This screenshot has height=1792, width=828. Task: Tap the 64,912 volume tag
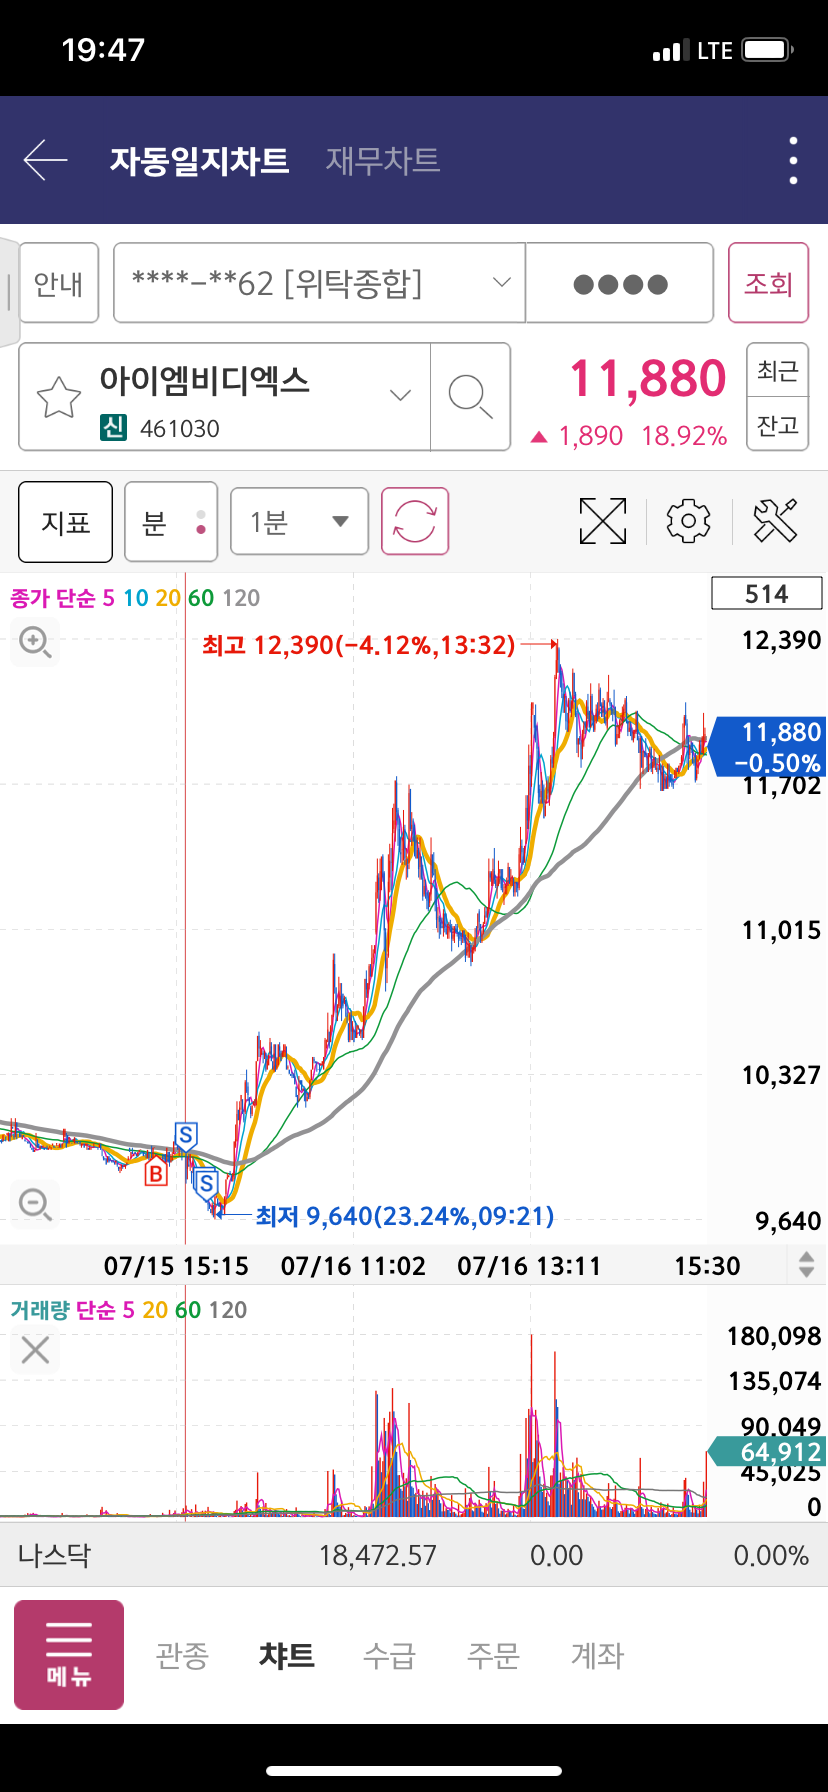pos(768,1452)
